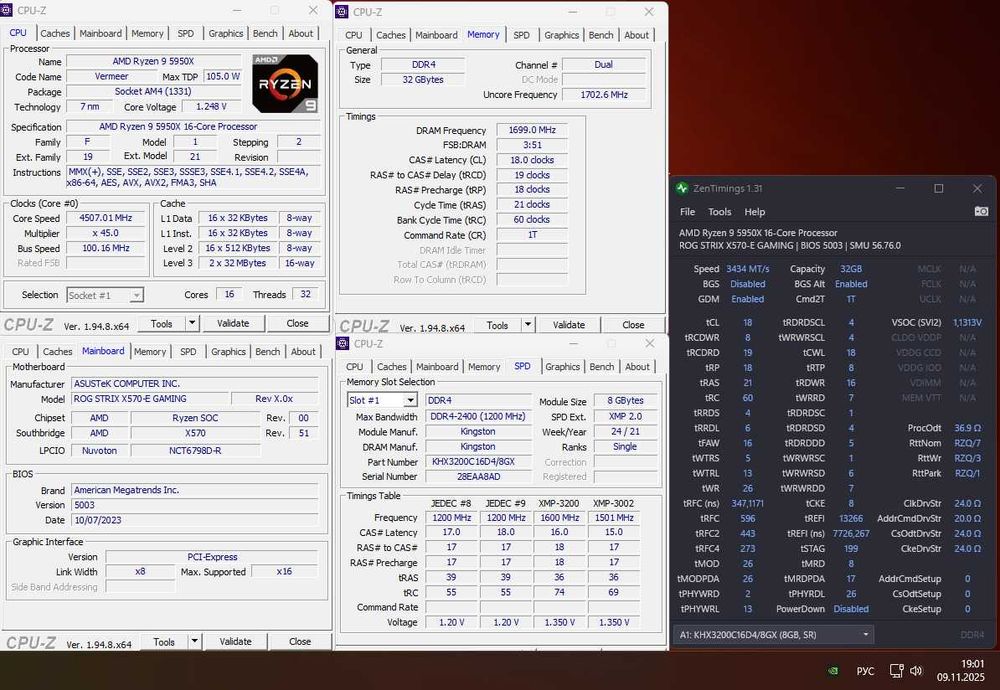Click the Max Bandwidth DDR4-2400 field
The image size is (1000, 690).
478,416
